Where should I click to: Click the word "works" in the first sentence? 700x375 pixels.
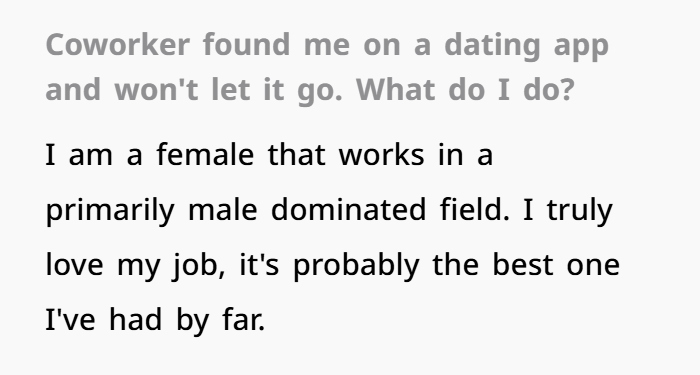[382, 155]
